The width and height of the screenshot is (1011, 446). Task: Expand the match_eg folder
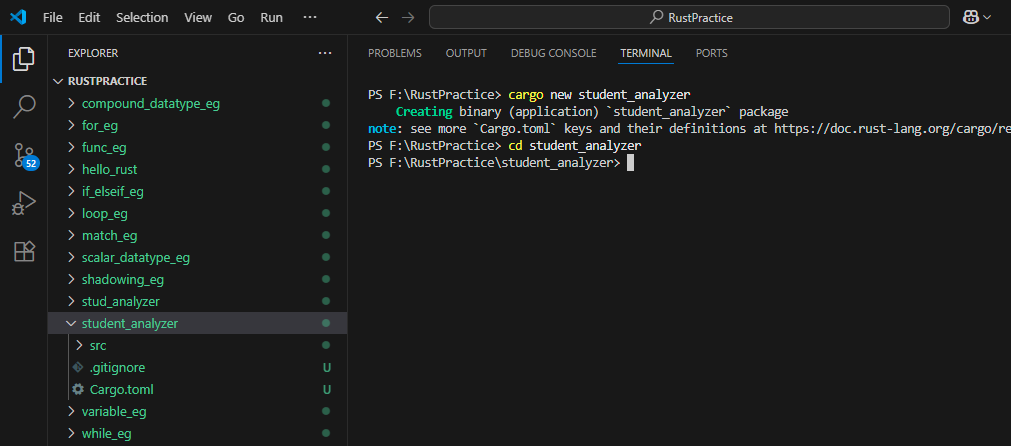(197, 235)
